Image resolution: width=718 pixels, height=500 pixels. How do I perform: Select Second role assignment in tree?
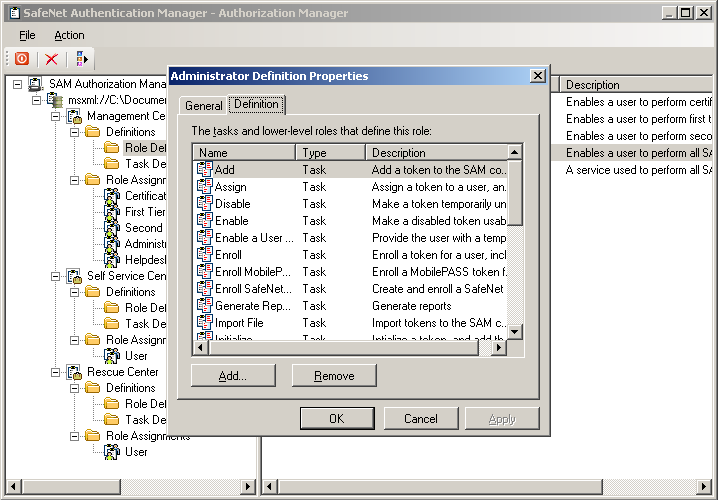[144, 228]
